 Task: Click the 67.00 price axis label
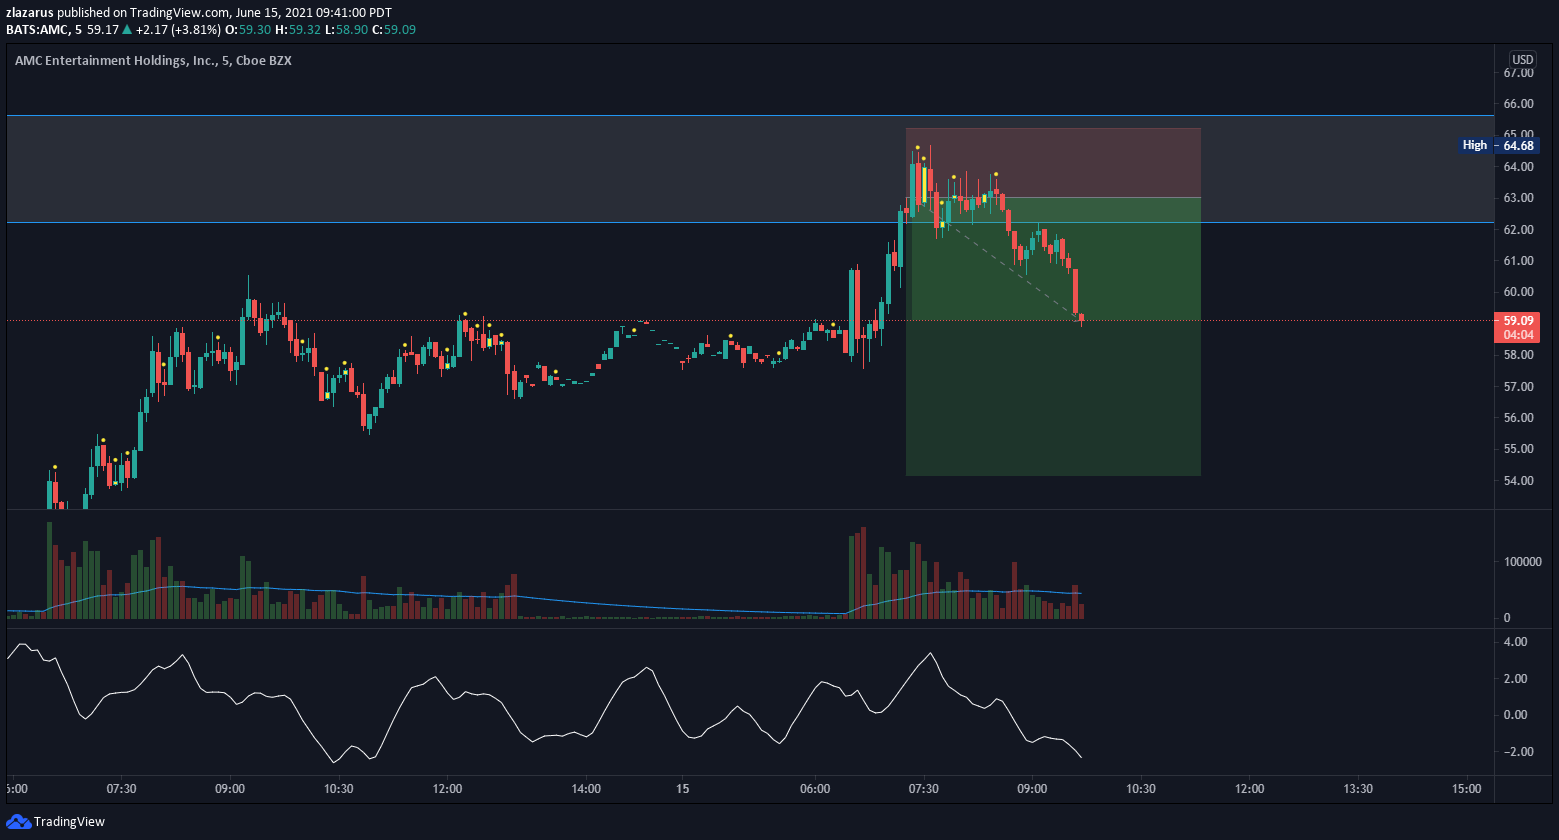1518,73
